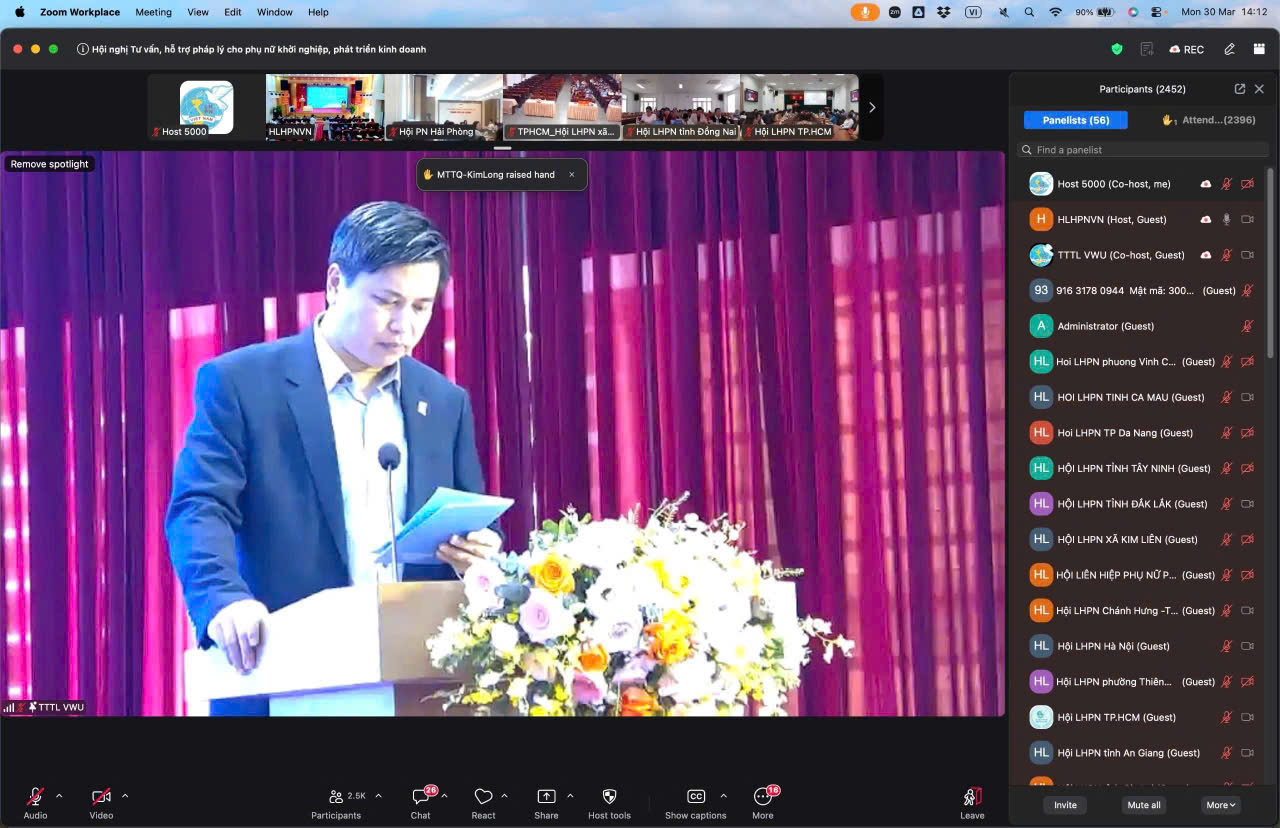Open the More dropdown in Participants panel

(1221, 805)
